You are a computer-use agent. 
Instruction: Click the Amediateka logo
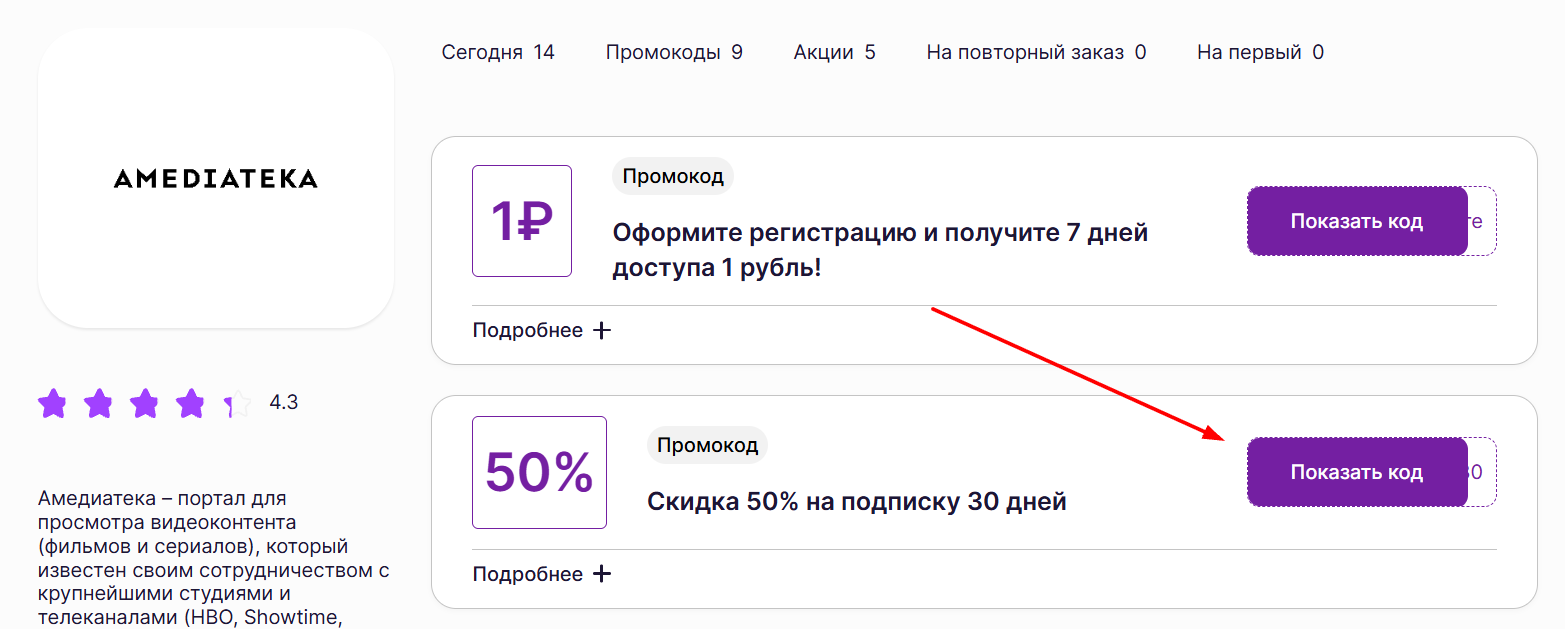[x=216, y=179]
